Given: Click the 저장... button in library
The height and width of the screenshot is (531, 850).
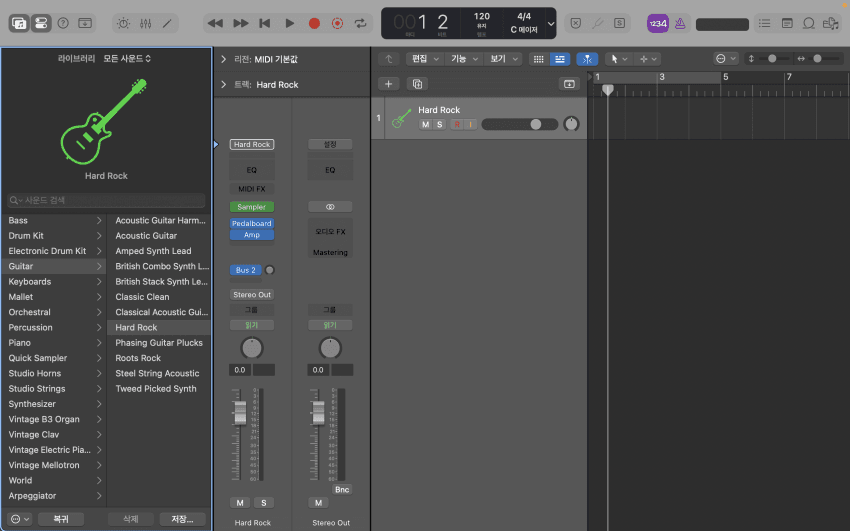Looking at the screenshot, I should 182,519.
